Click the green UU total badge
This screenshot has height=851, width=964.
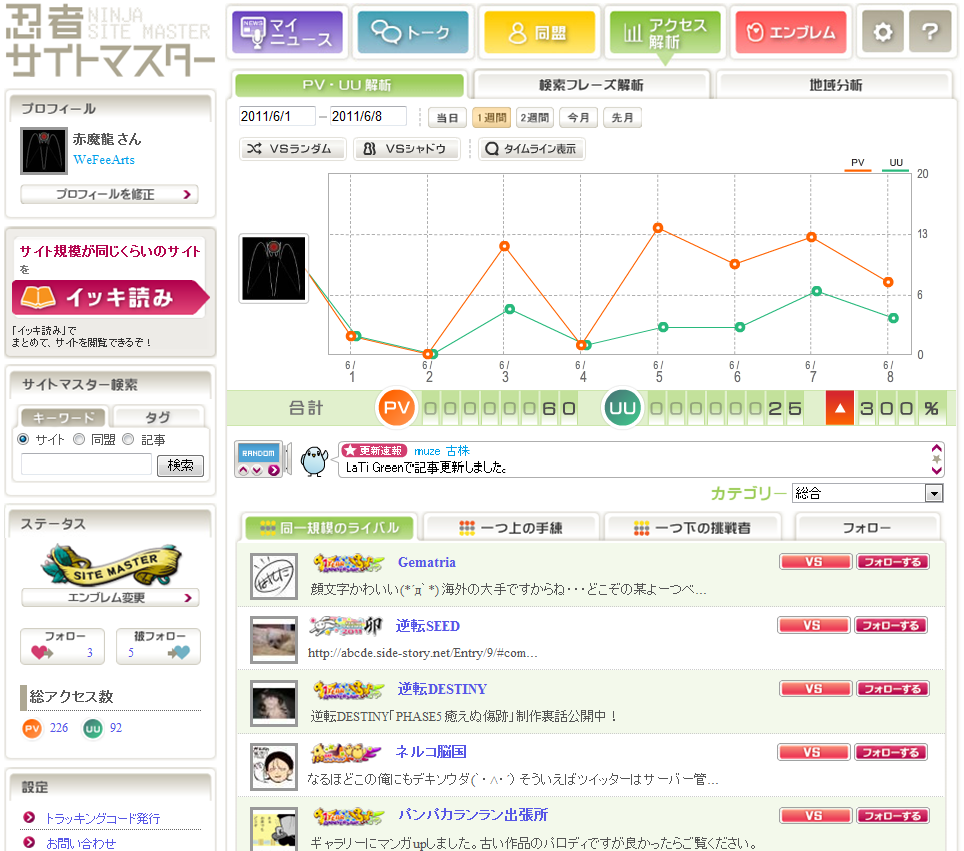[x=622, y=408]
